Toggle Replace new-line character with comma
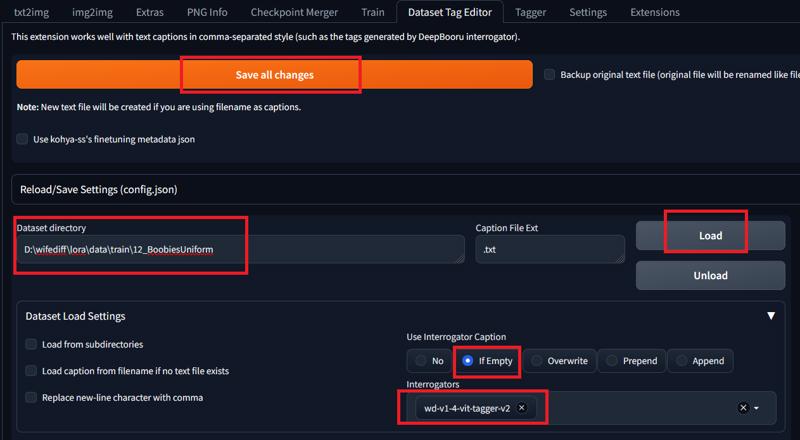 click(x=31, y=397)
